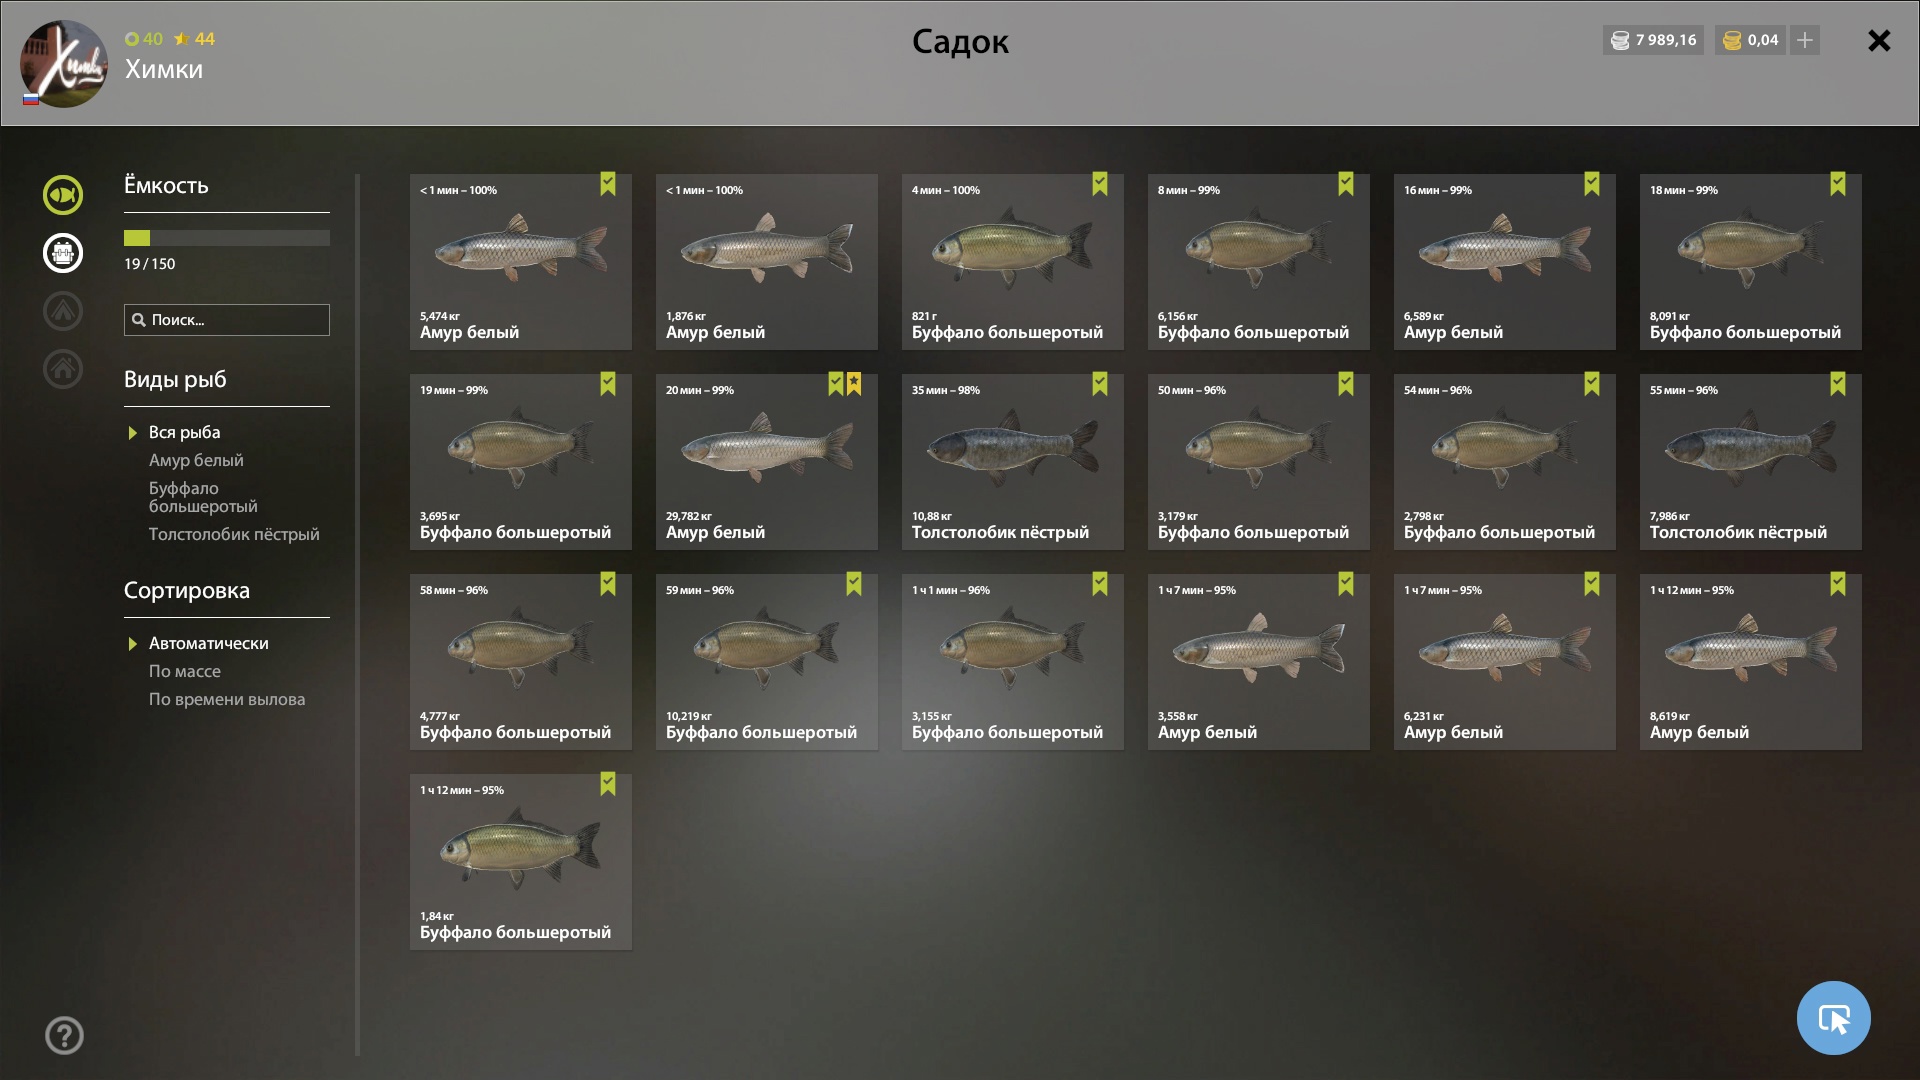Select Автоматически sorting option
The image size is (1920, 1080).
click(x=208, y=644)
